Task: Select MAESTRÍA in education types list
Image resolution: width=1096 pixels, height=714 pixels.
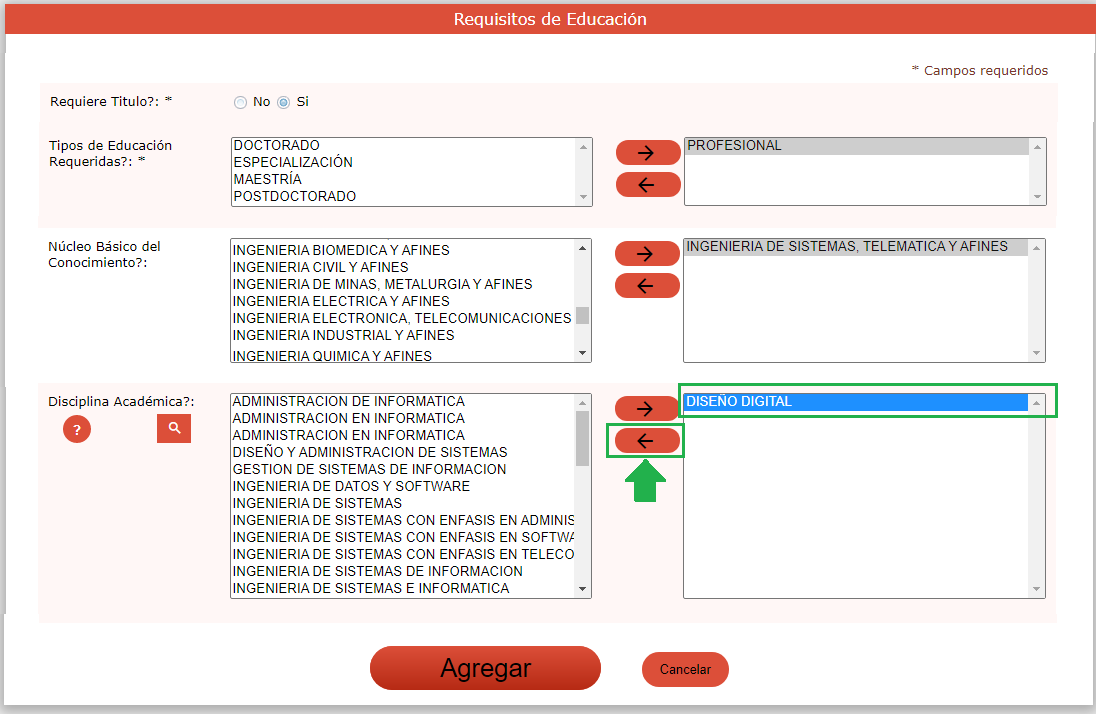Action: coord(267,179)
